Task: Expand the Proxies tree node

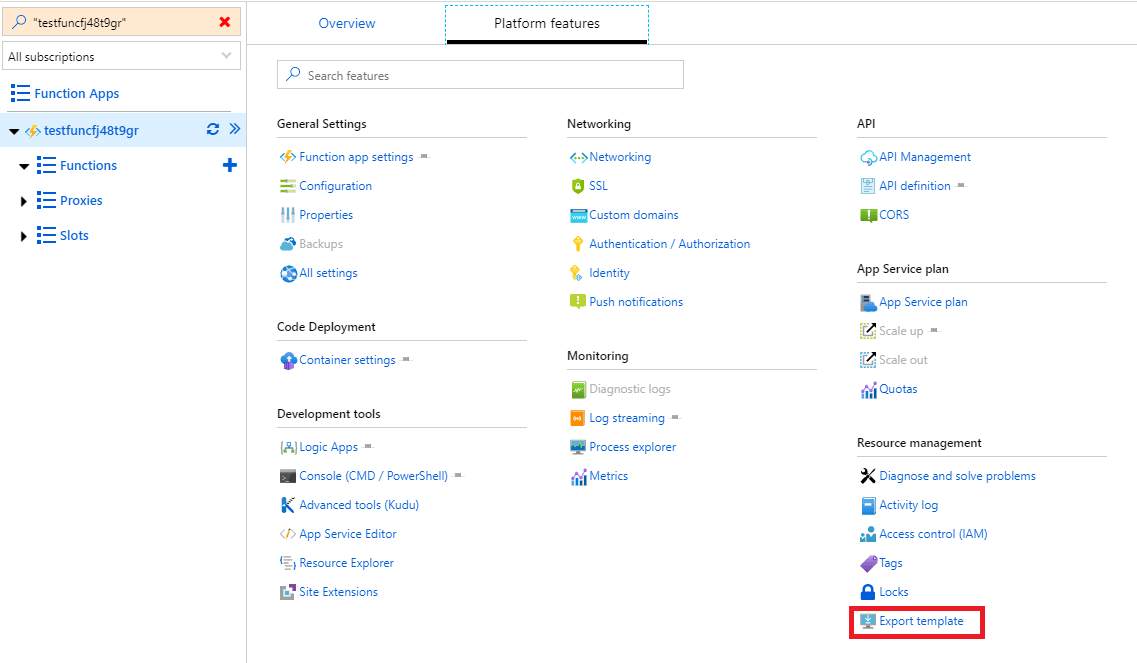Action: click(24, 201)
